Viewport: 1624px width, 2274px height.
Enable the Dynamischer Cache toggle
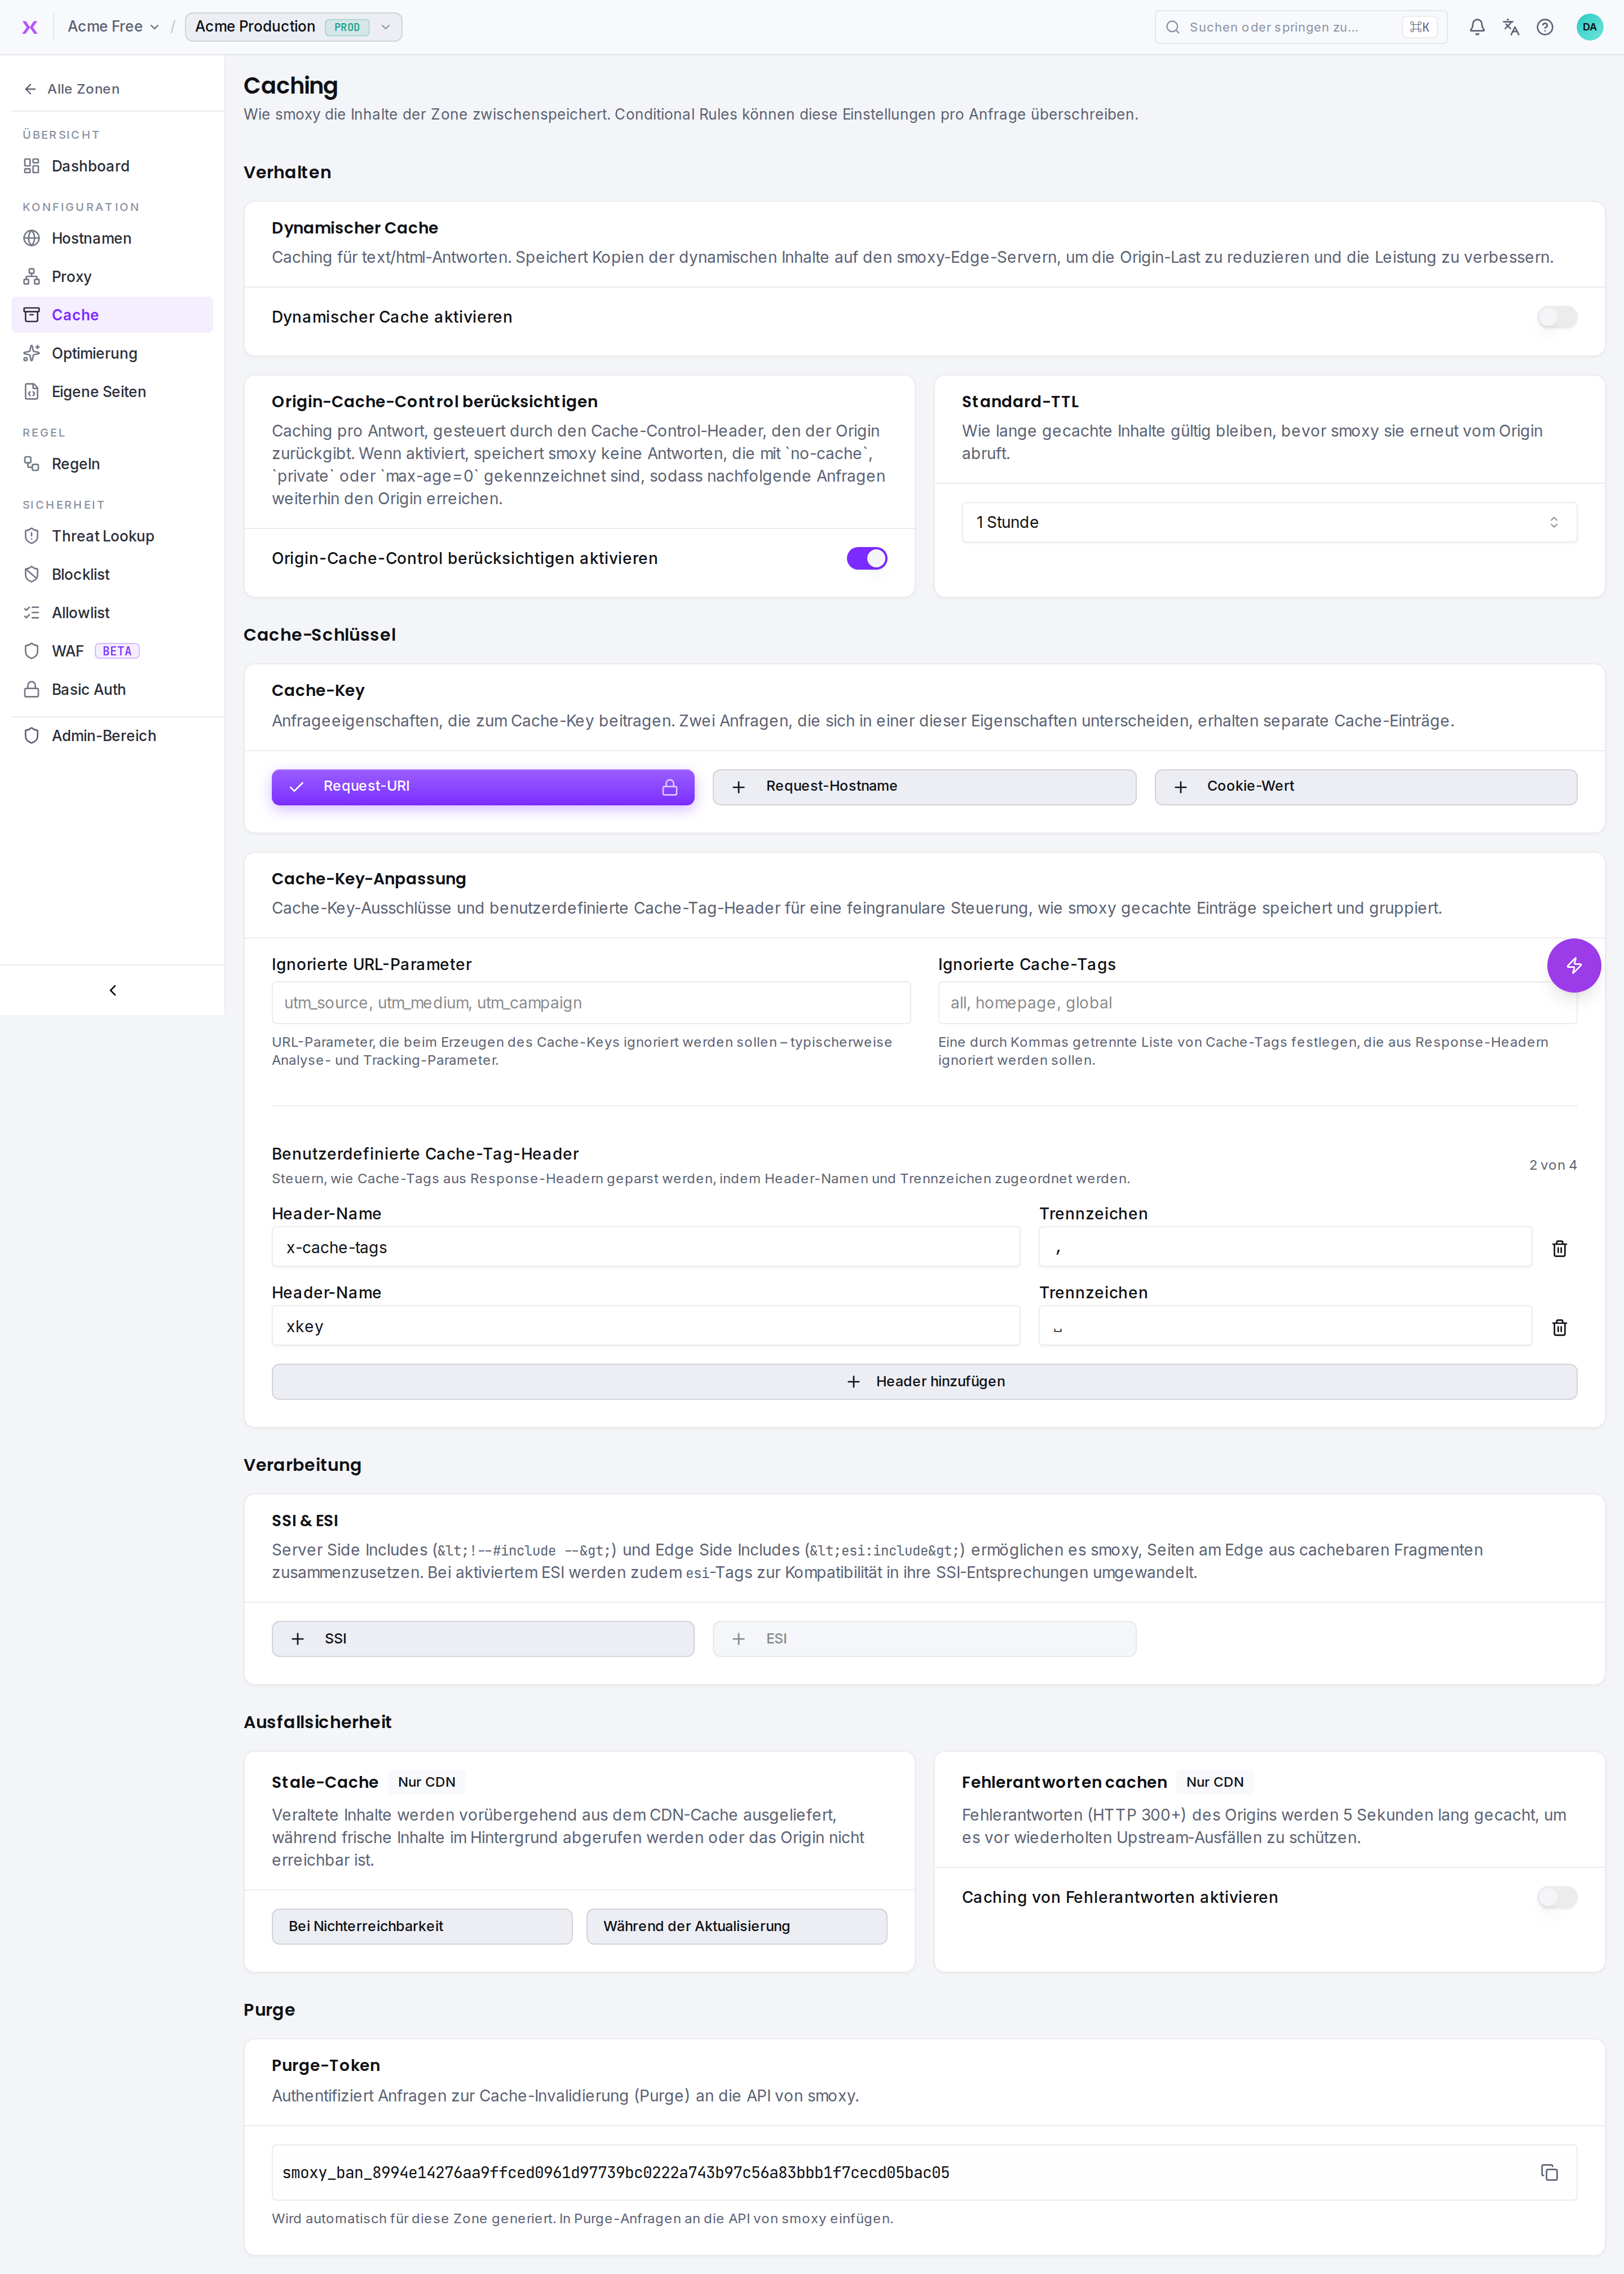coord(1557,317)
